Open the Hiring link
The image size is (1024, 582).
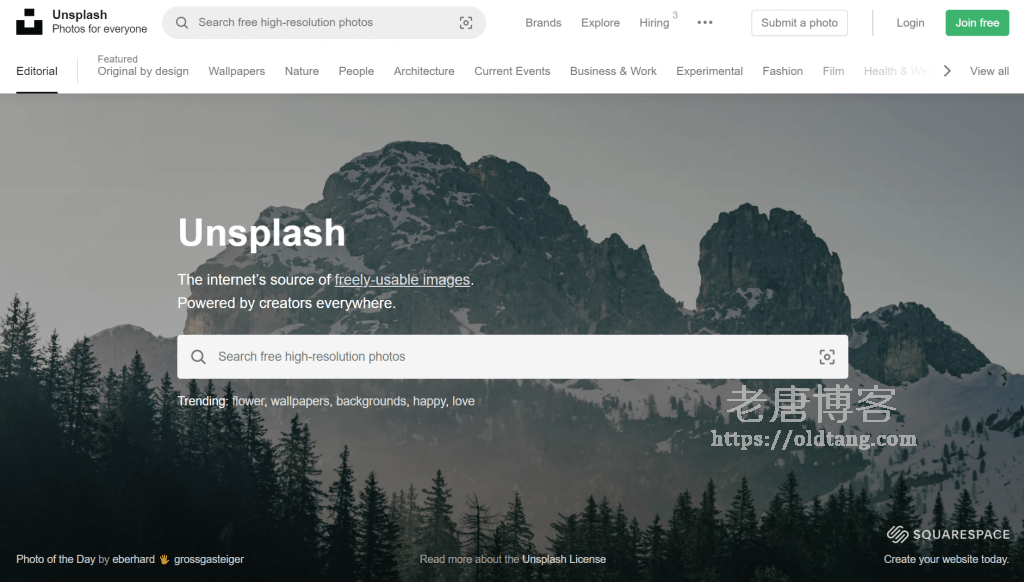click(654, 23)
